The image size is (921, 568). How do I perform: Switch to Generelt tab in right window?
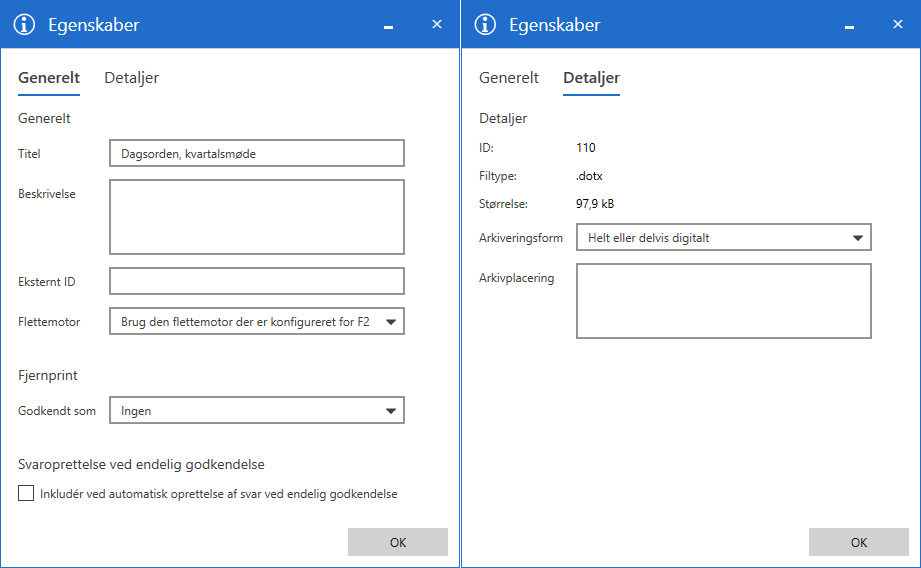pos(509,78)
